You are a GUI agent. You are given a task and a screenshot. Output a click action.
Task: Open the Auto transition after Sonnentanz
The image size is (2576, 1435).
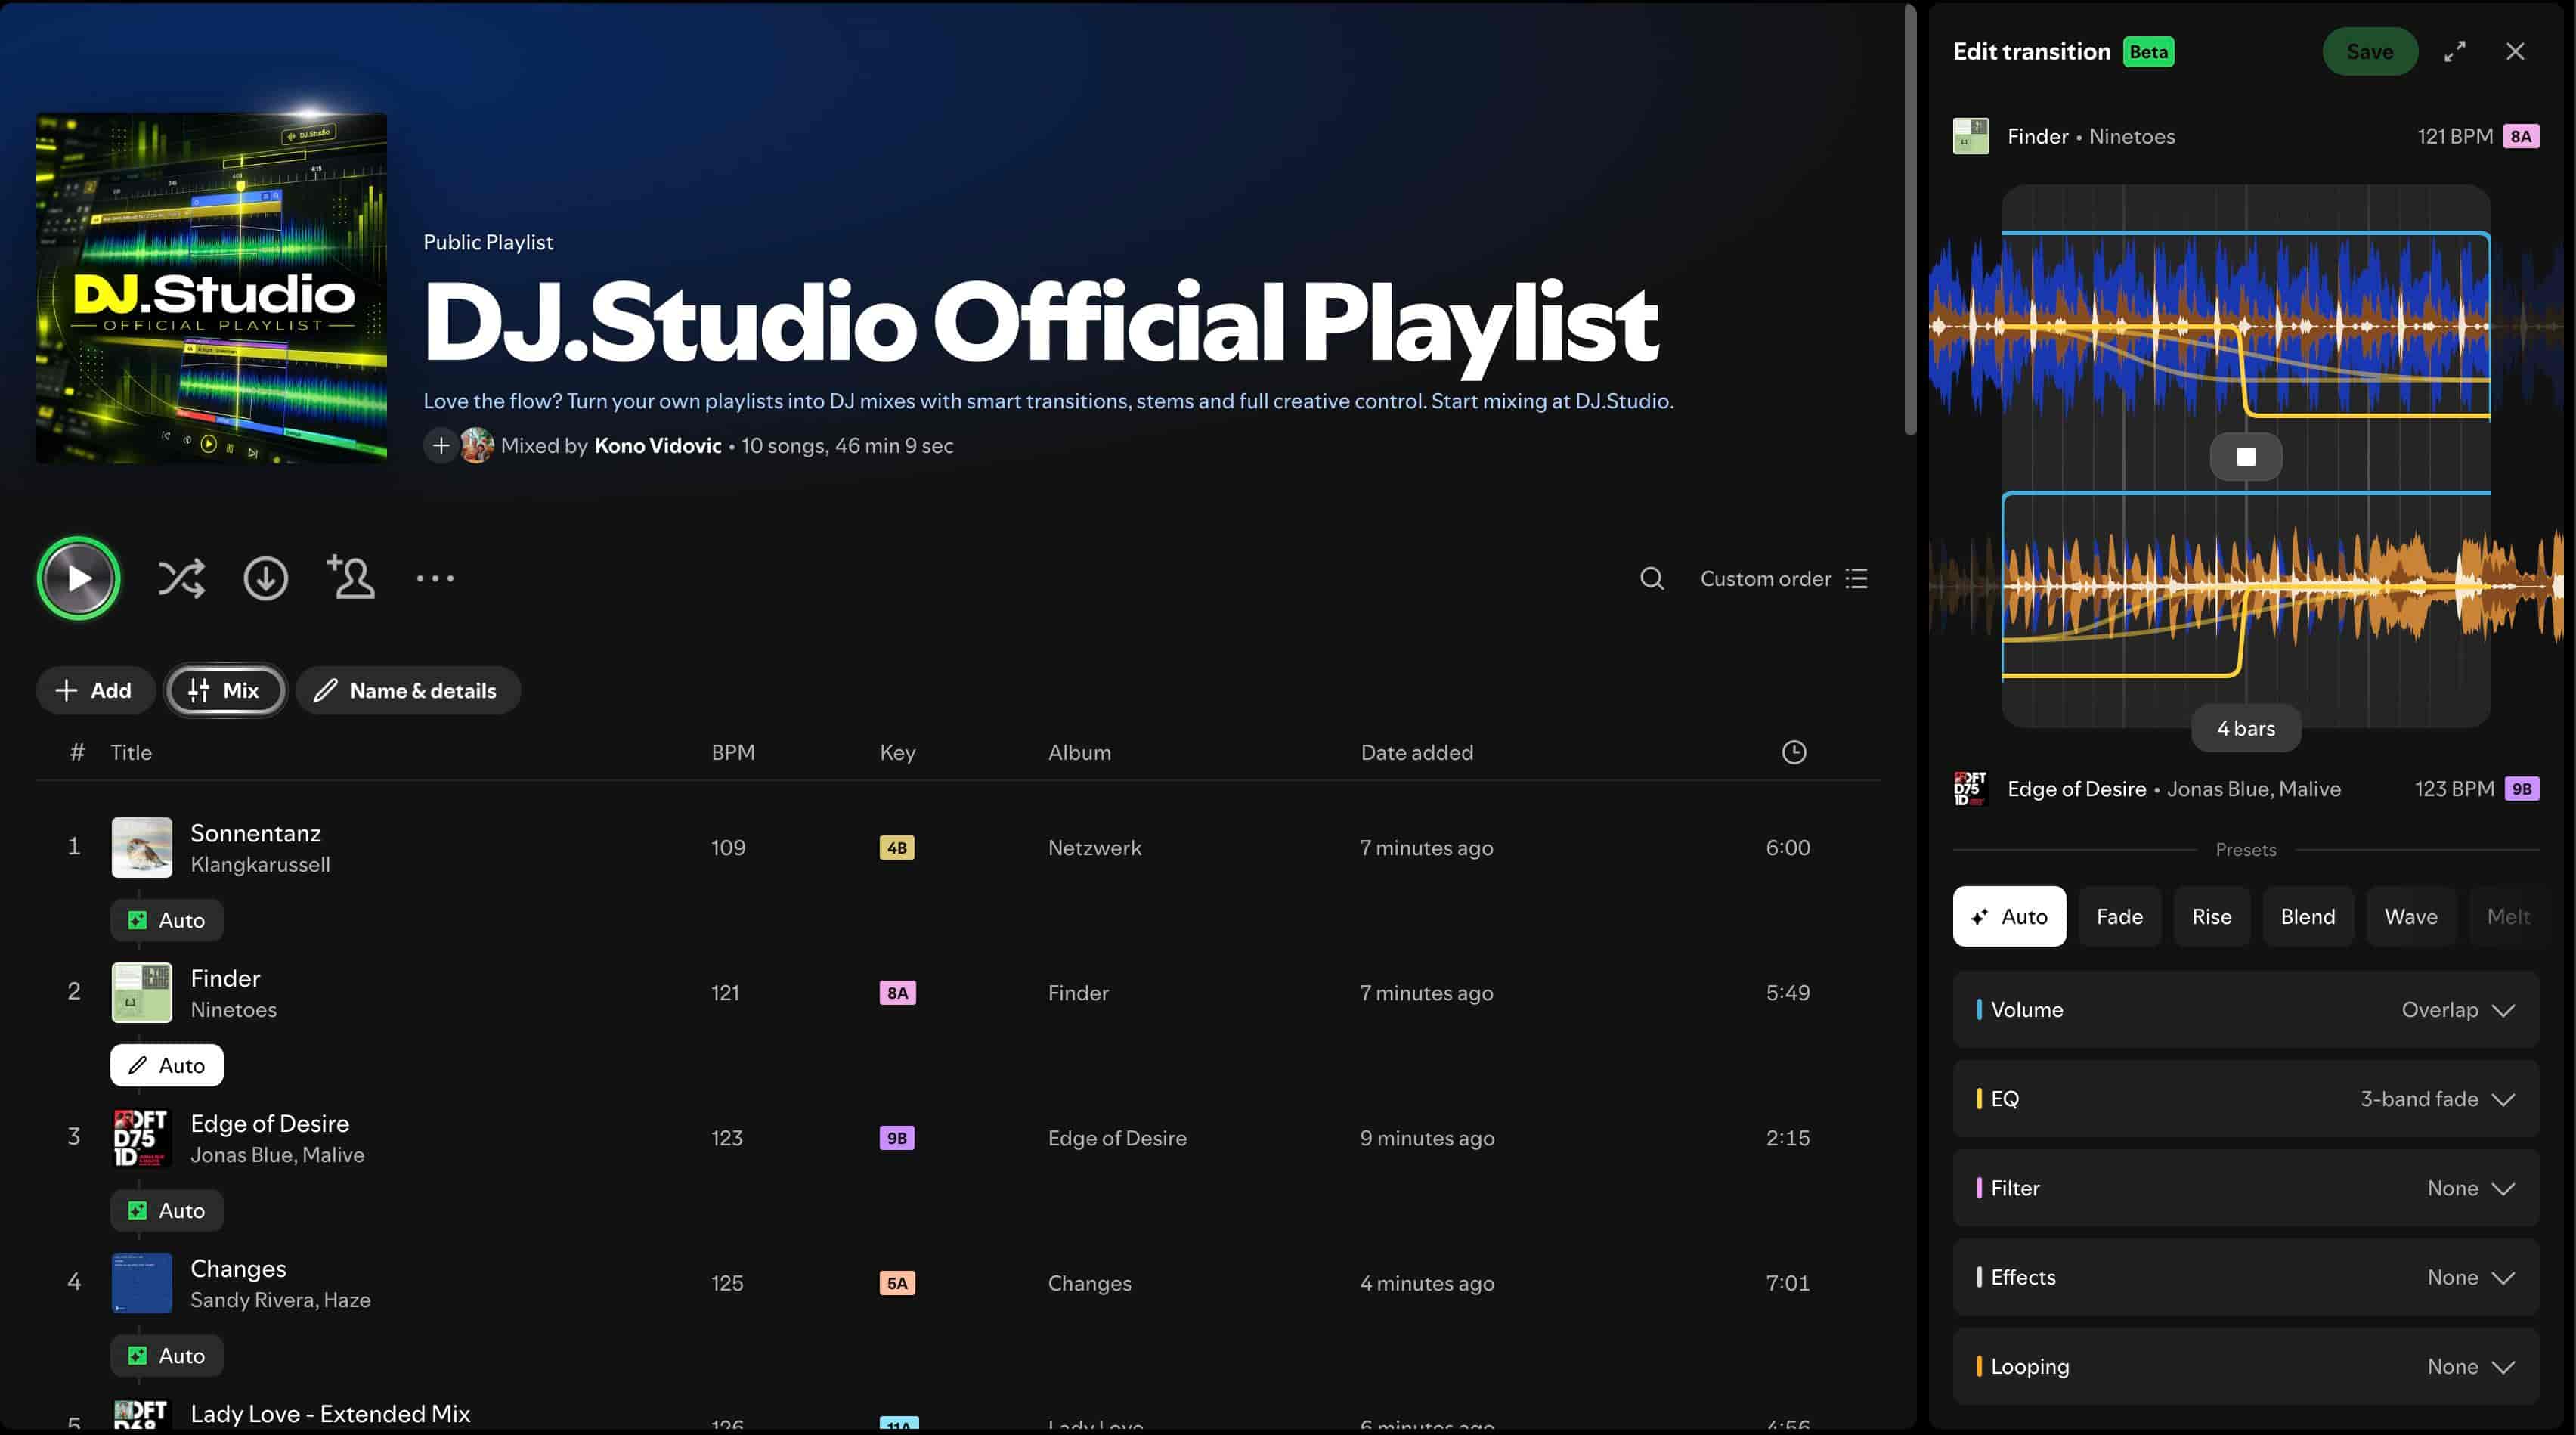point(166,919)
